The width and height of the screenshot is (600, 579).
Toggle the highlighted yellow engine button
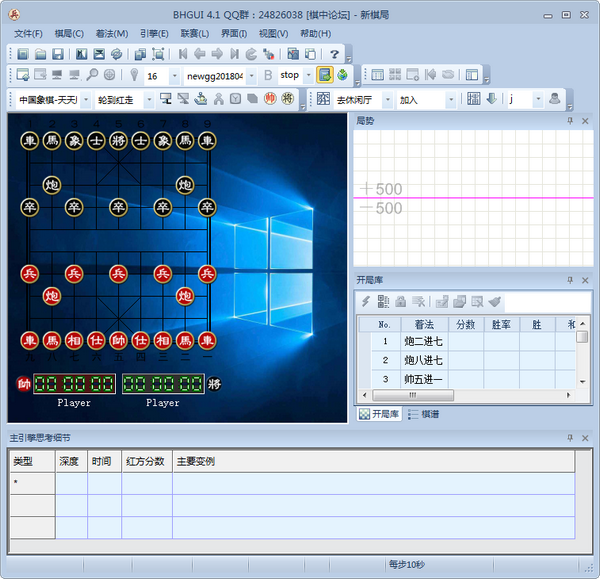[x=325, y=76]
